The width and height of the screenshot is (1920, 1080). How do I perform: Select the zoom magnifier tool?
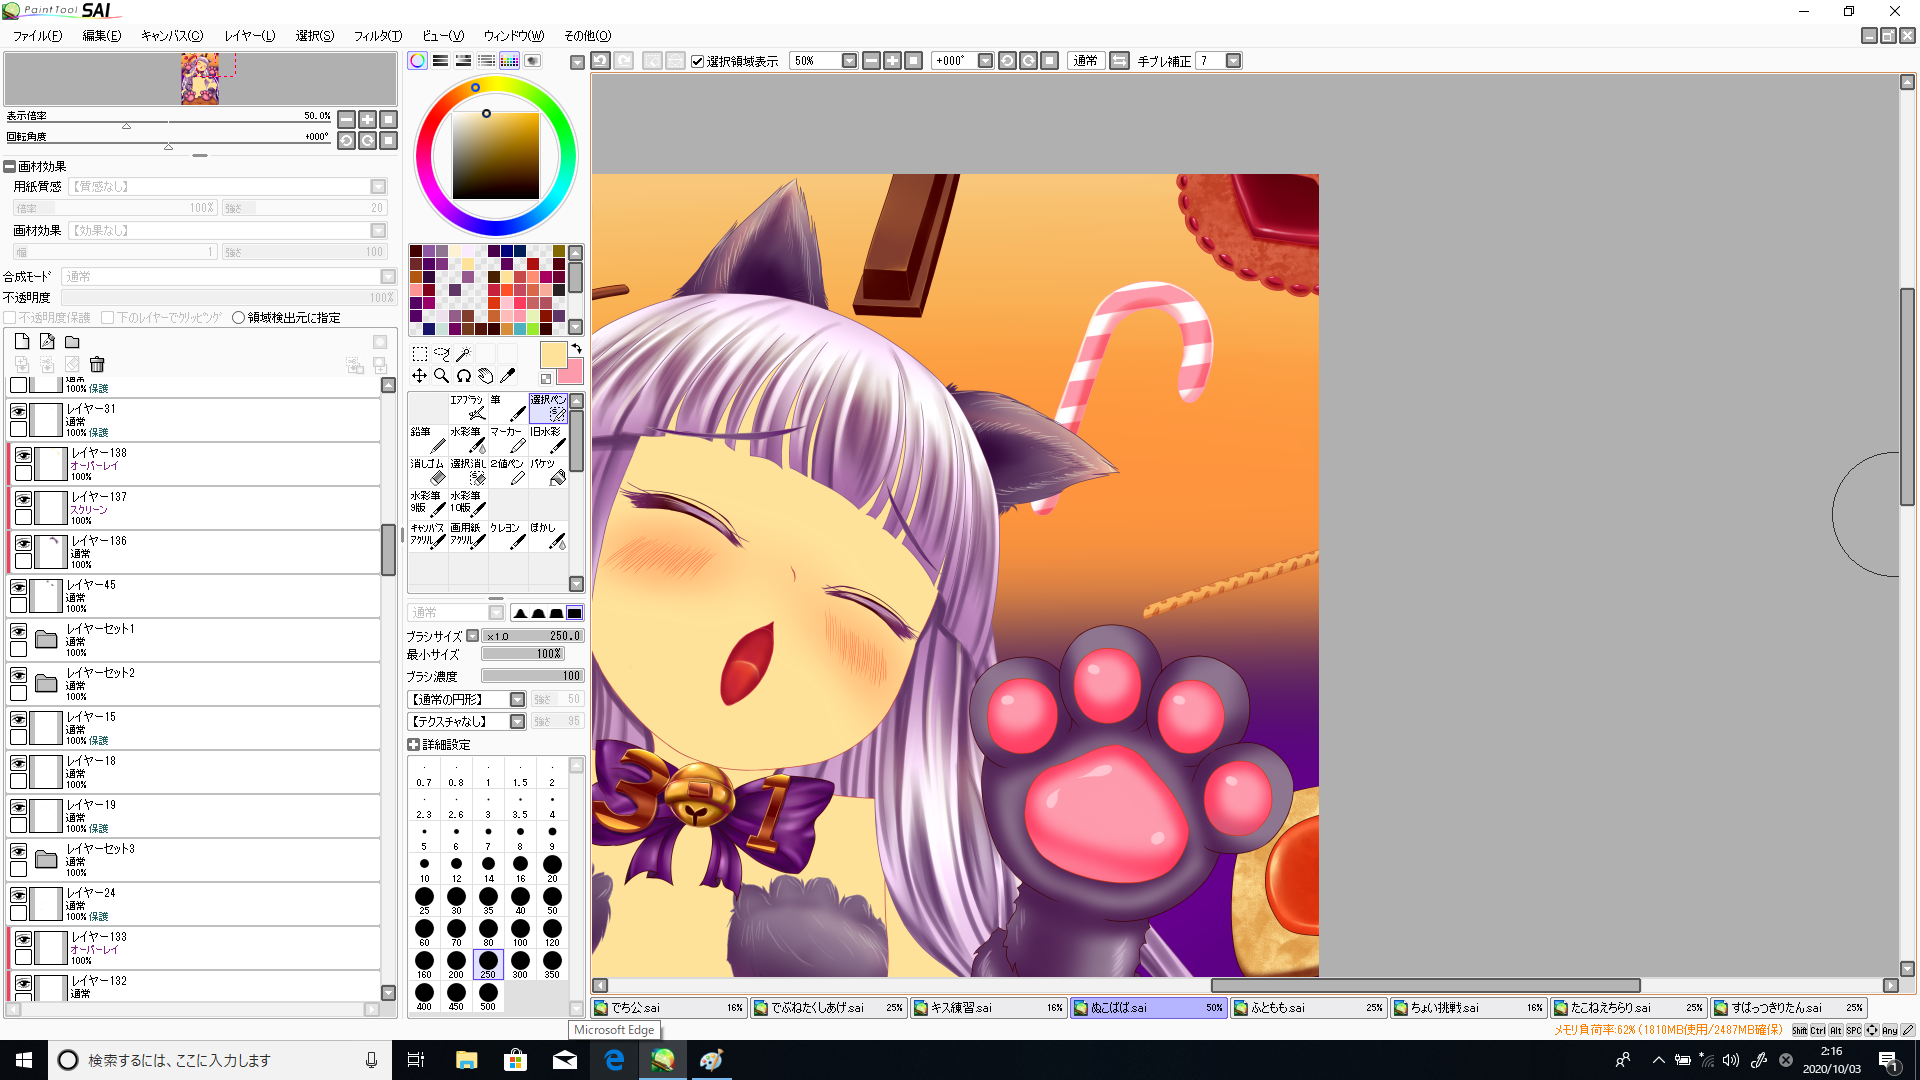pos(442,376)
